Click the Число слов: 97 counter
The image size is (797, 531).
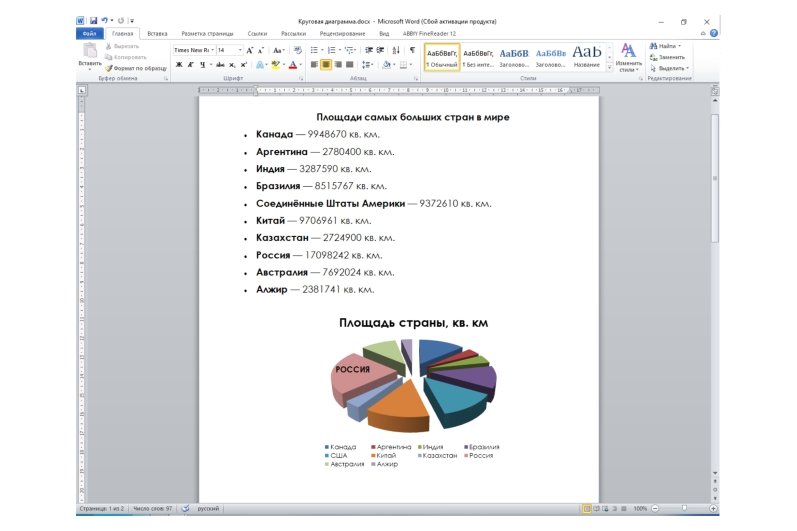(152, 508)
